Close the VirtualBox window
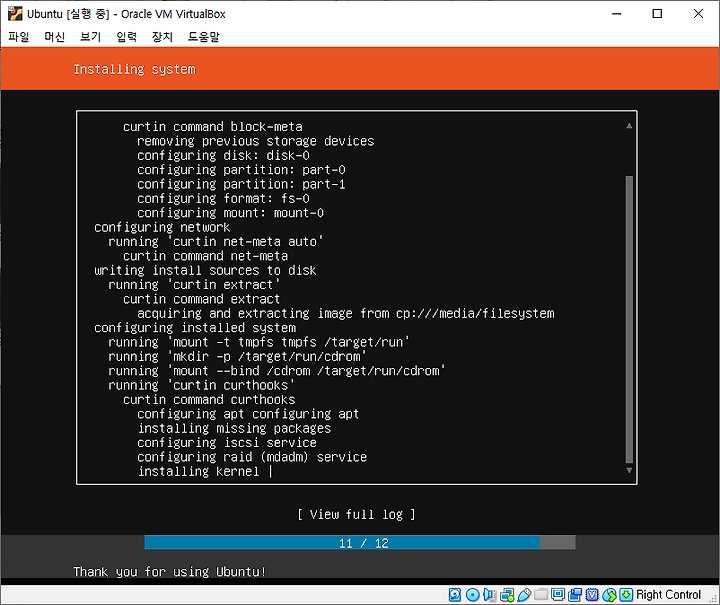The image size is (720, 605). (698, 14)
